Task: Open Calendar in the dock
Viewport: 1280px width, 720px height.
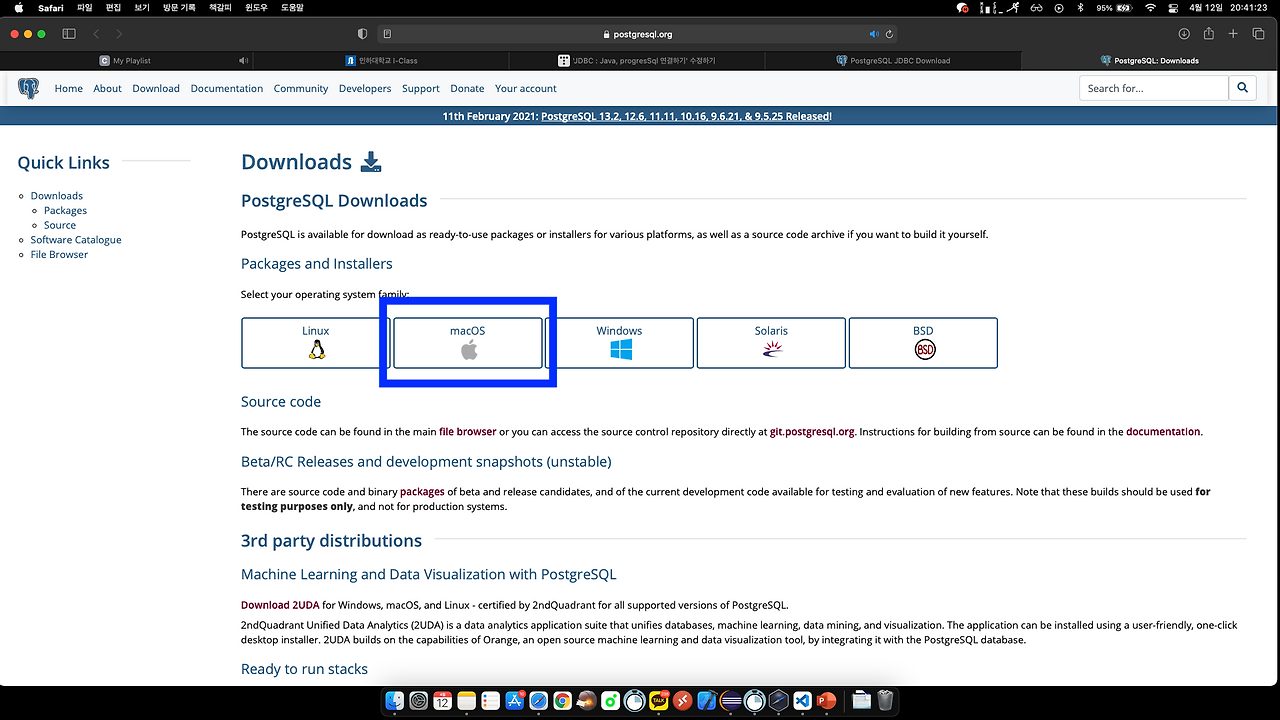Action: (x=443, y=701)
